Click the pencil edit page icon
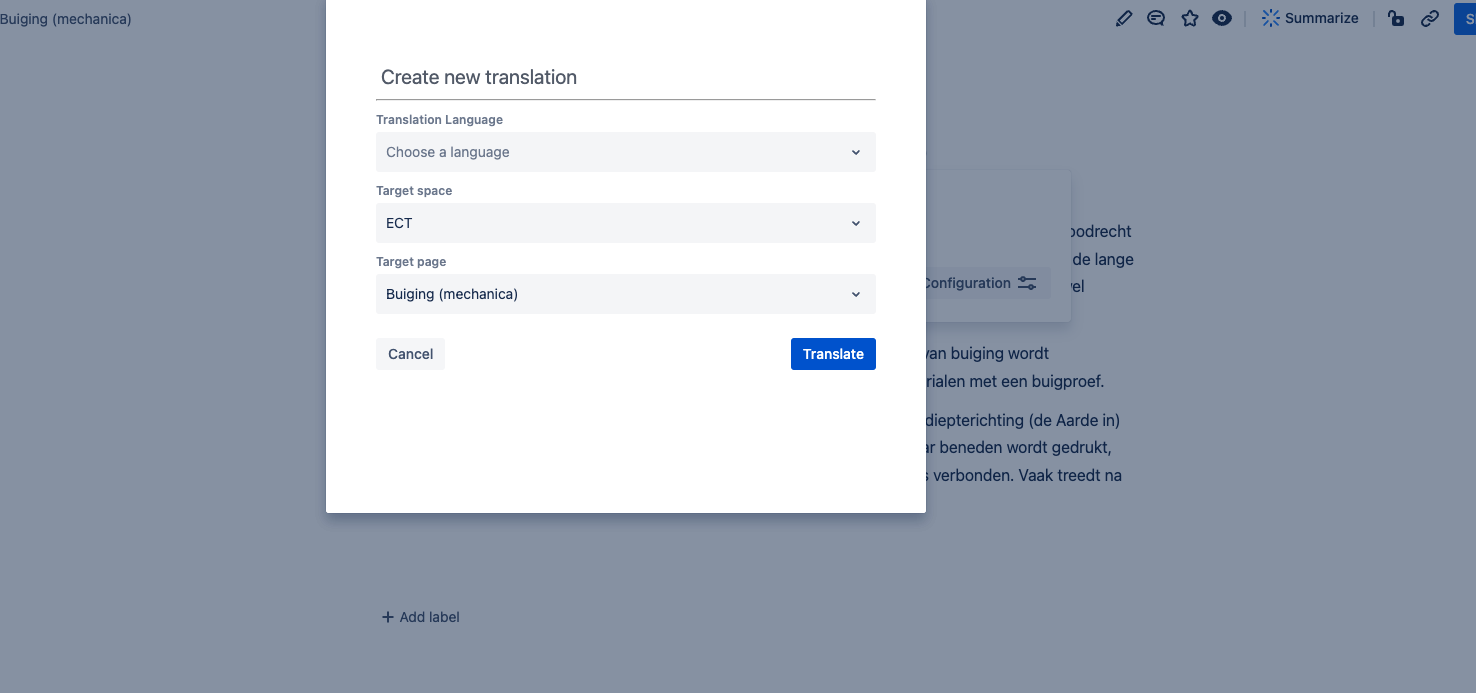This screenshot has width=1476, height=693. (1124, 18)
